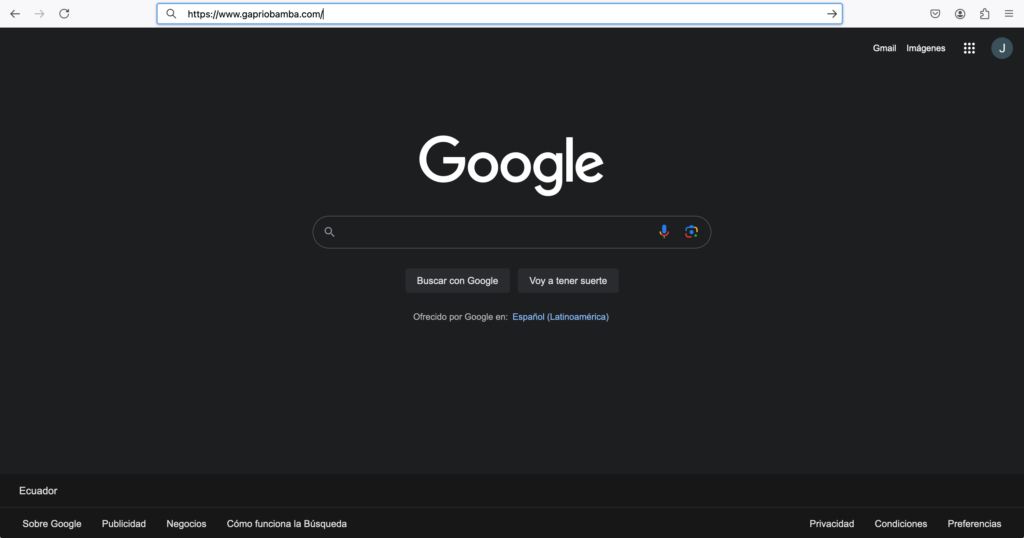Open the Gmail link
The image size is (1024, 538).
(884, 48)
